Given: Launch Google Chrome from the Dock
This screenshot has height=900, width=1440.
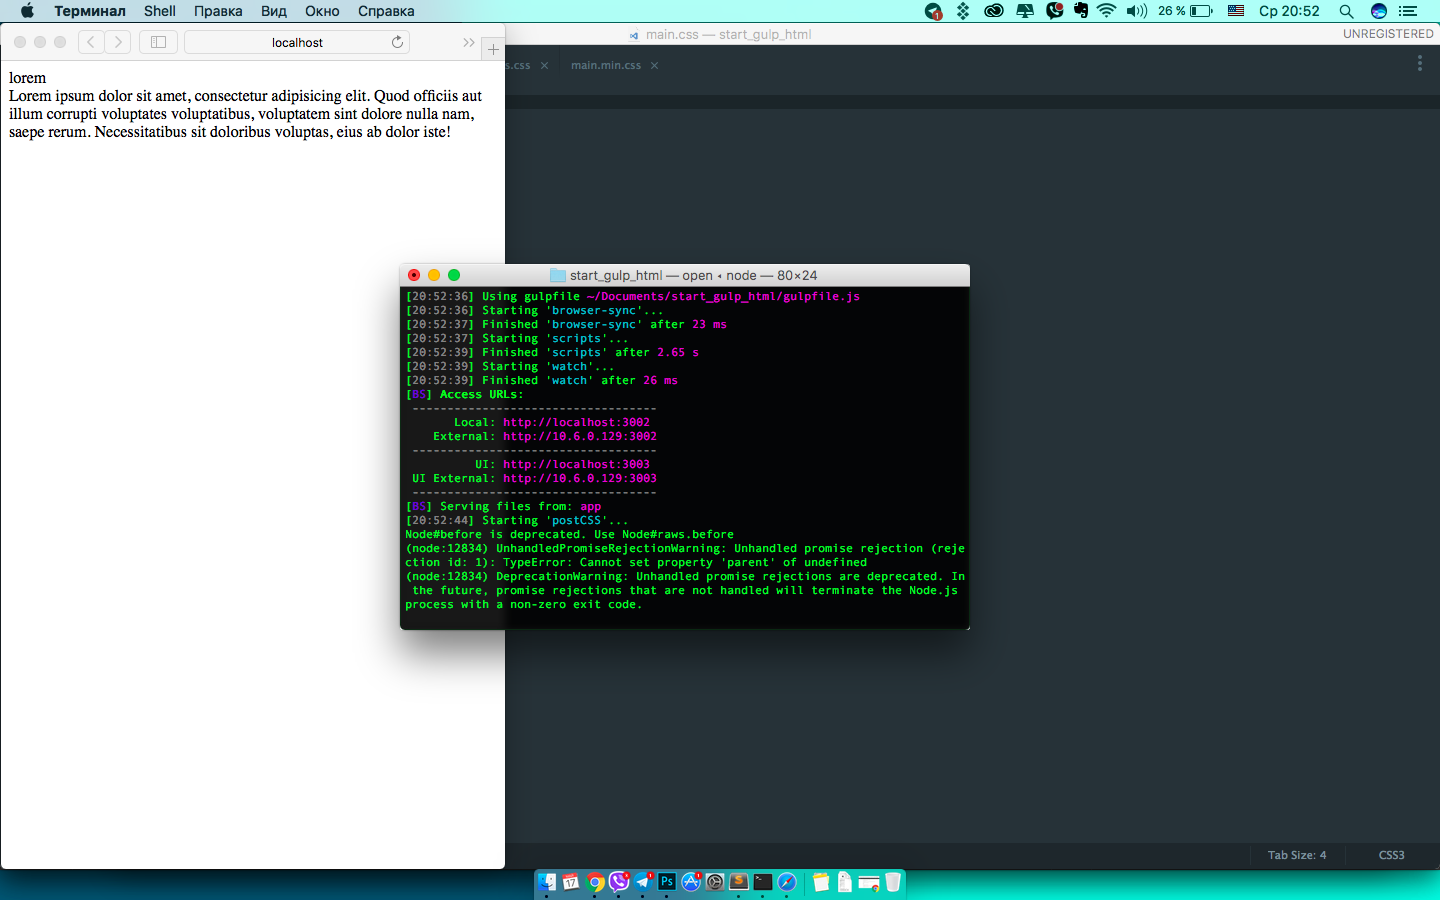Looking at the screenshot, I should [x=595, y=882].
